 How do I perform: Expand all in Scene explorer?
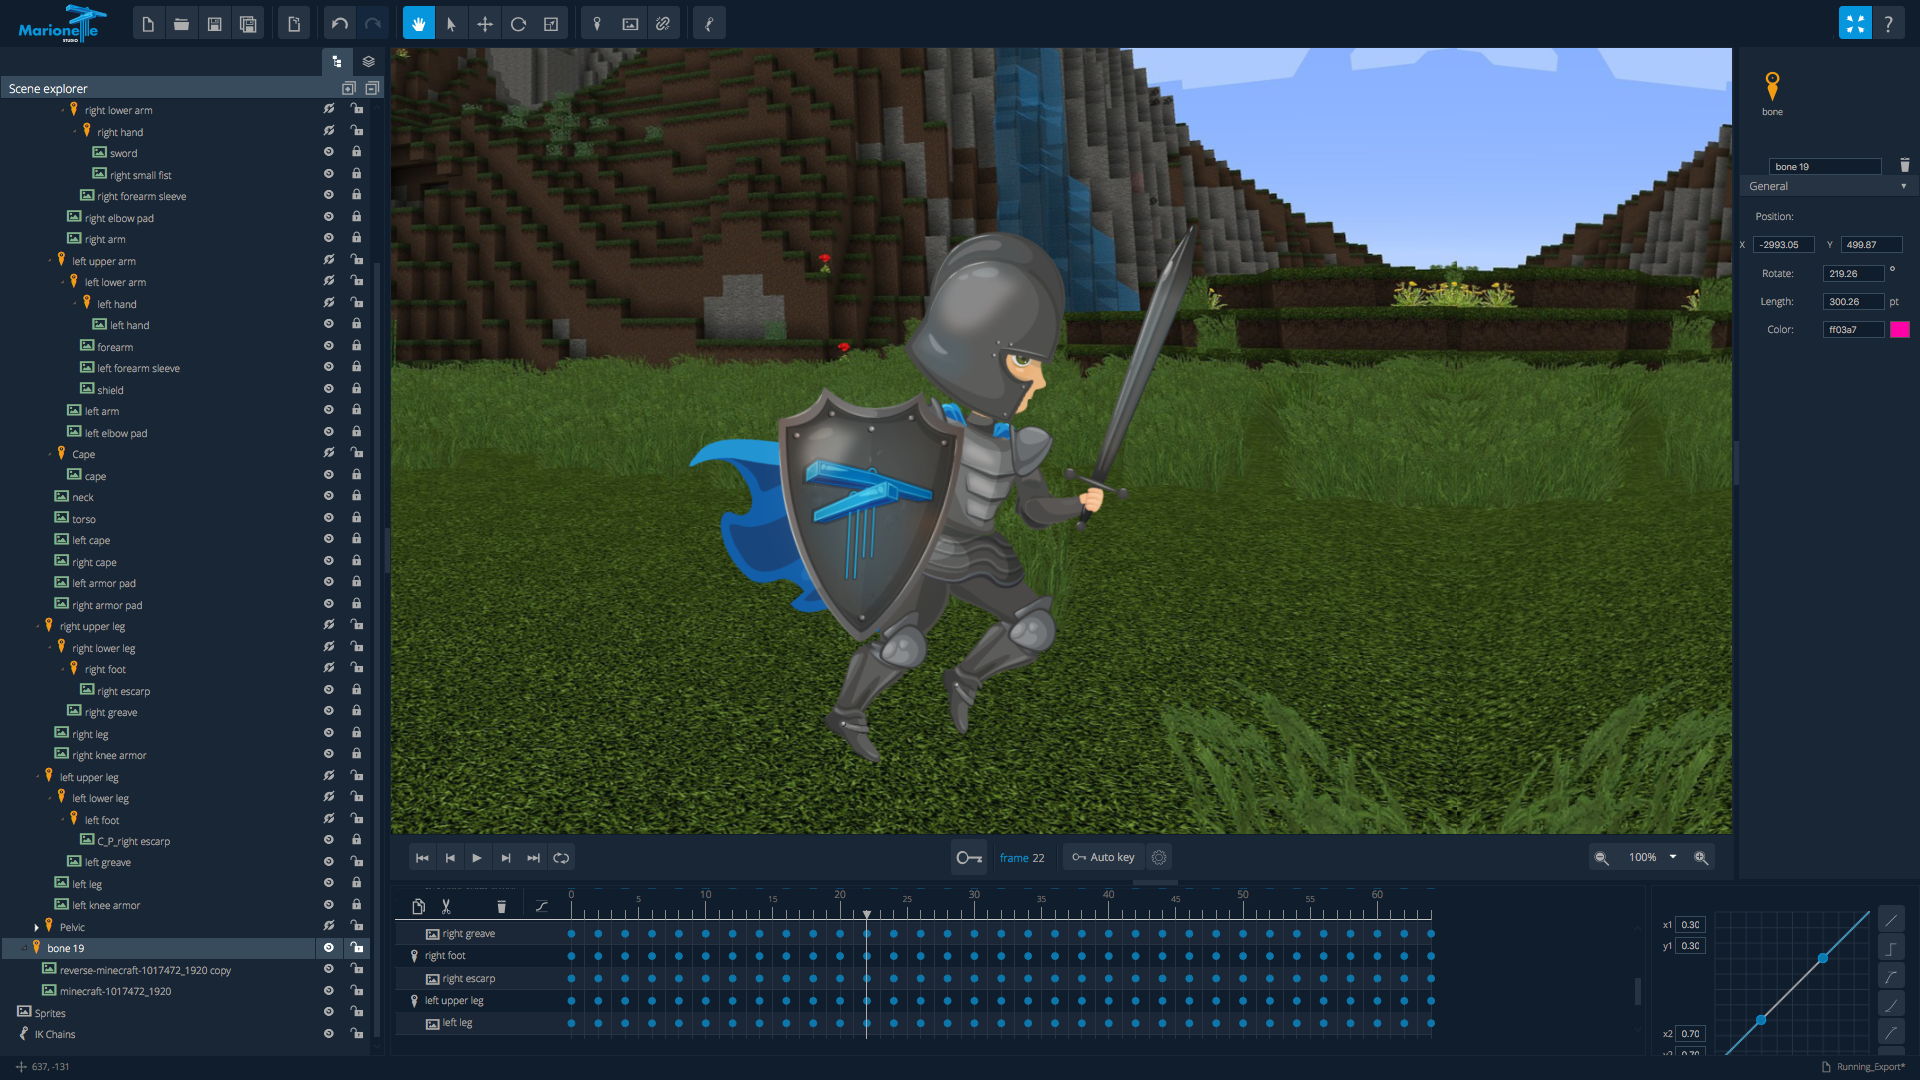point(348,89)
